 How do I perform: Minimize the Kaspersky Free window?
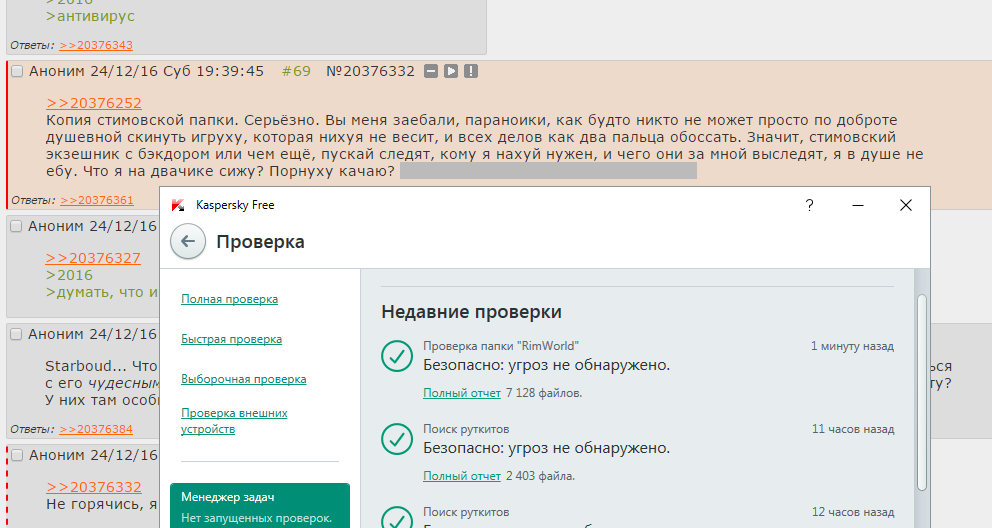(857, 205)
